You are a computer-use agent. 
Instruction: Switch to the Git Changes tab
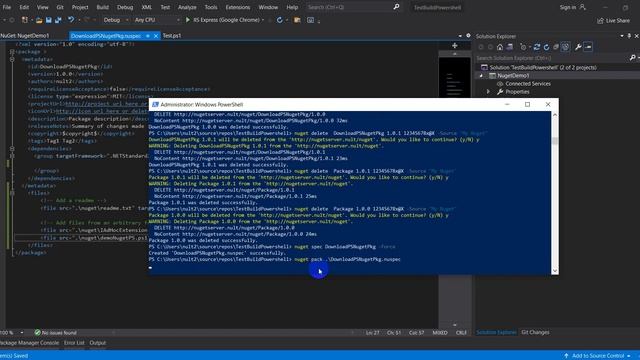[x=535, y=332]
